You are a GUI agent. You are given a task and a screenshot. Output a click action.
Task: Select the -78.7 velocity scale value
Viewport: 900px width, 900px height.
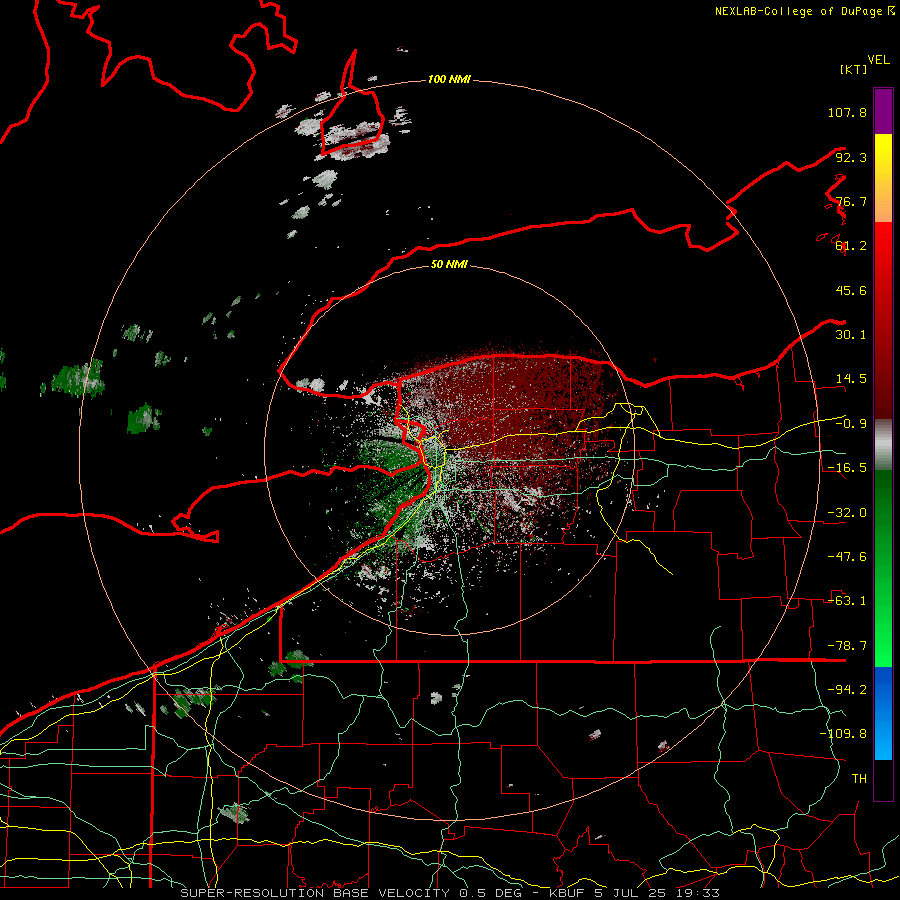pyautogui.click(x=847, y=646)
